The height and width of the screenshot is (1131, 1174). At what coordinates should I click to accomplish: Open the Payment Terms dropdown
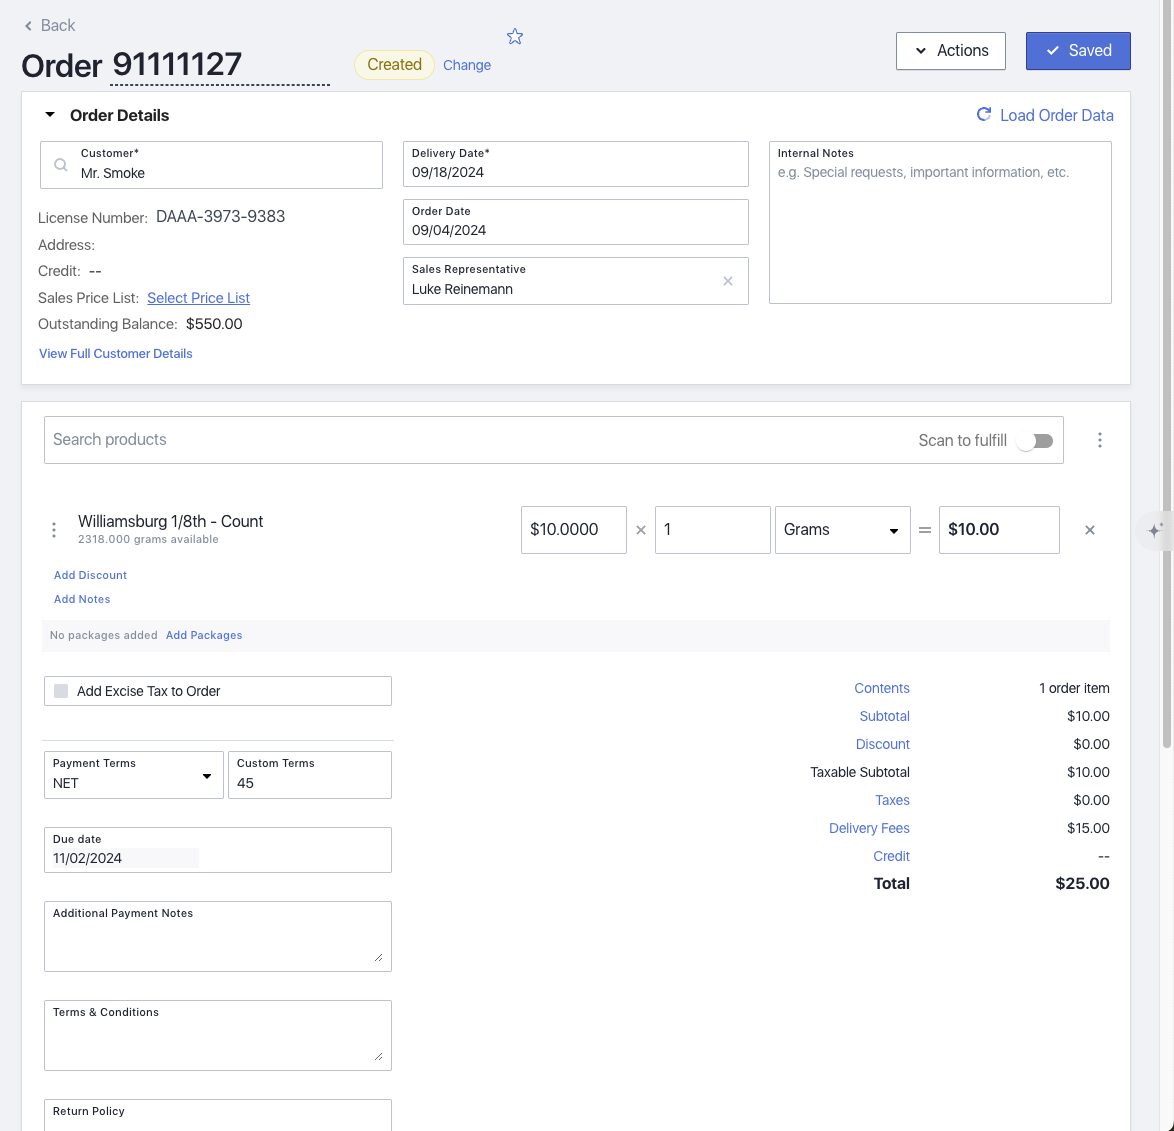134,775
